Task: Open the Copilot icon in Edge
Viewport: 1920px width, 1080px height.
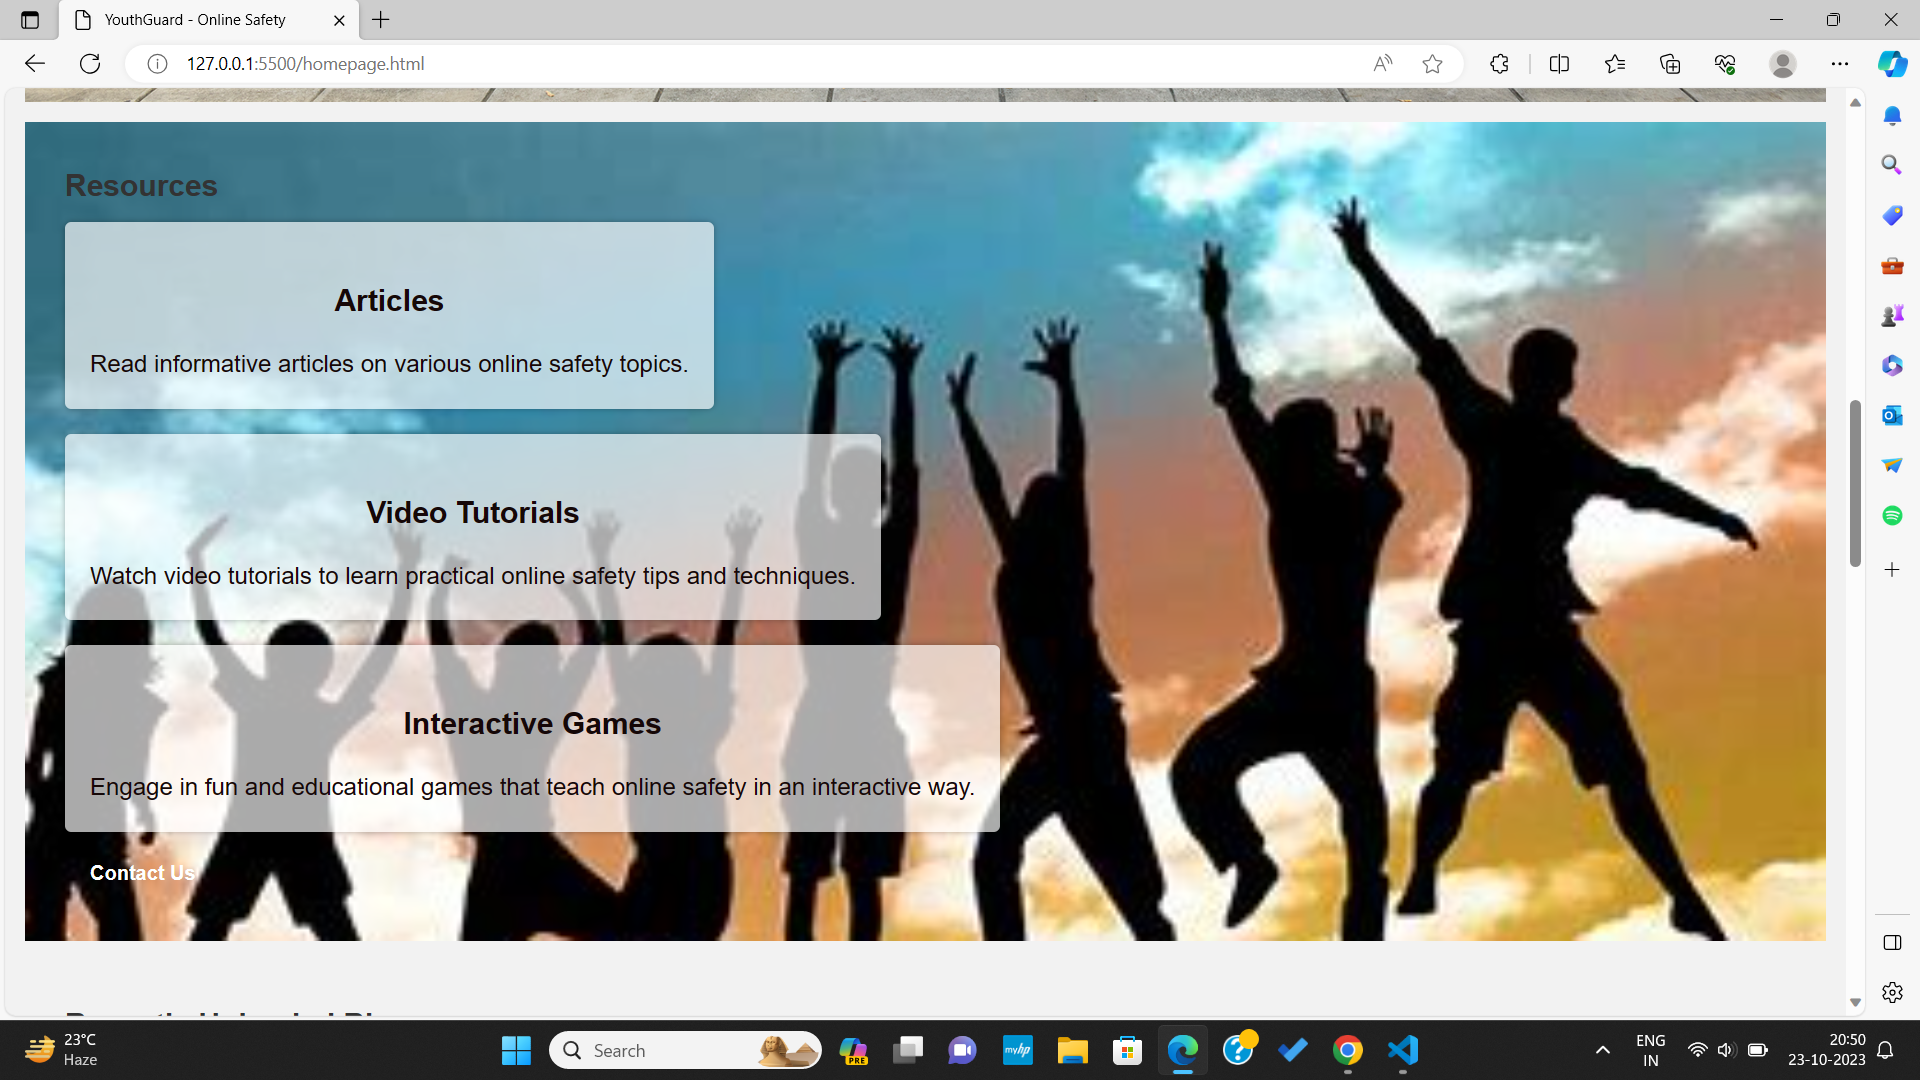Action: (x=1892, y=64)
